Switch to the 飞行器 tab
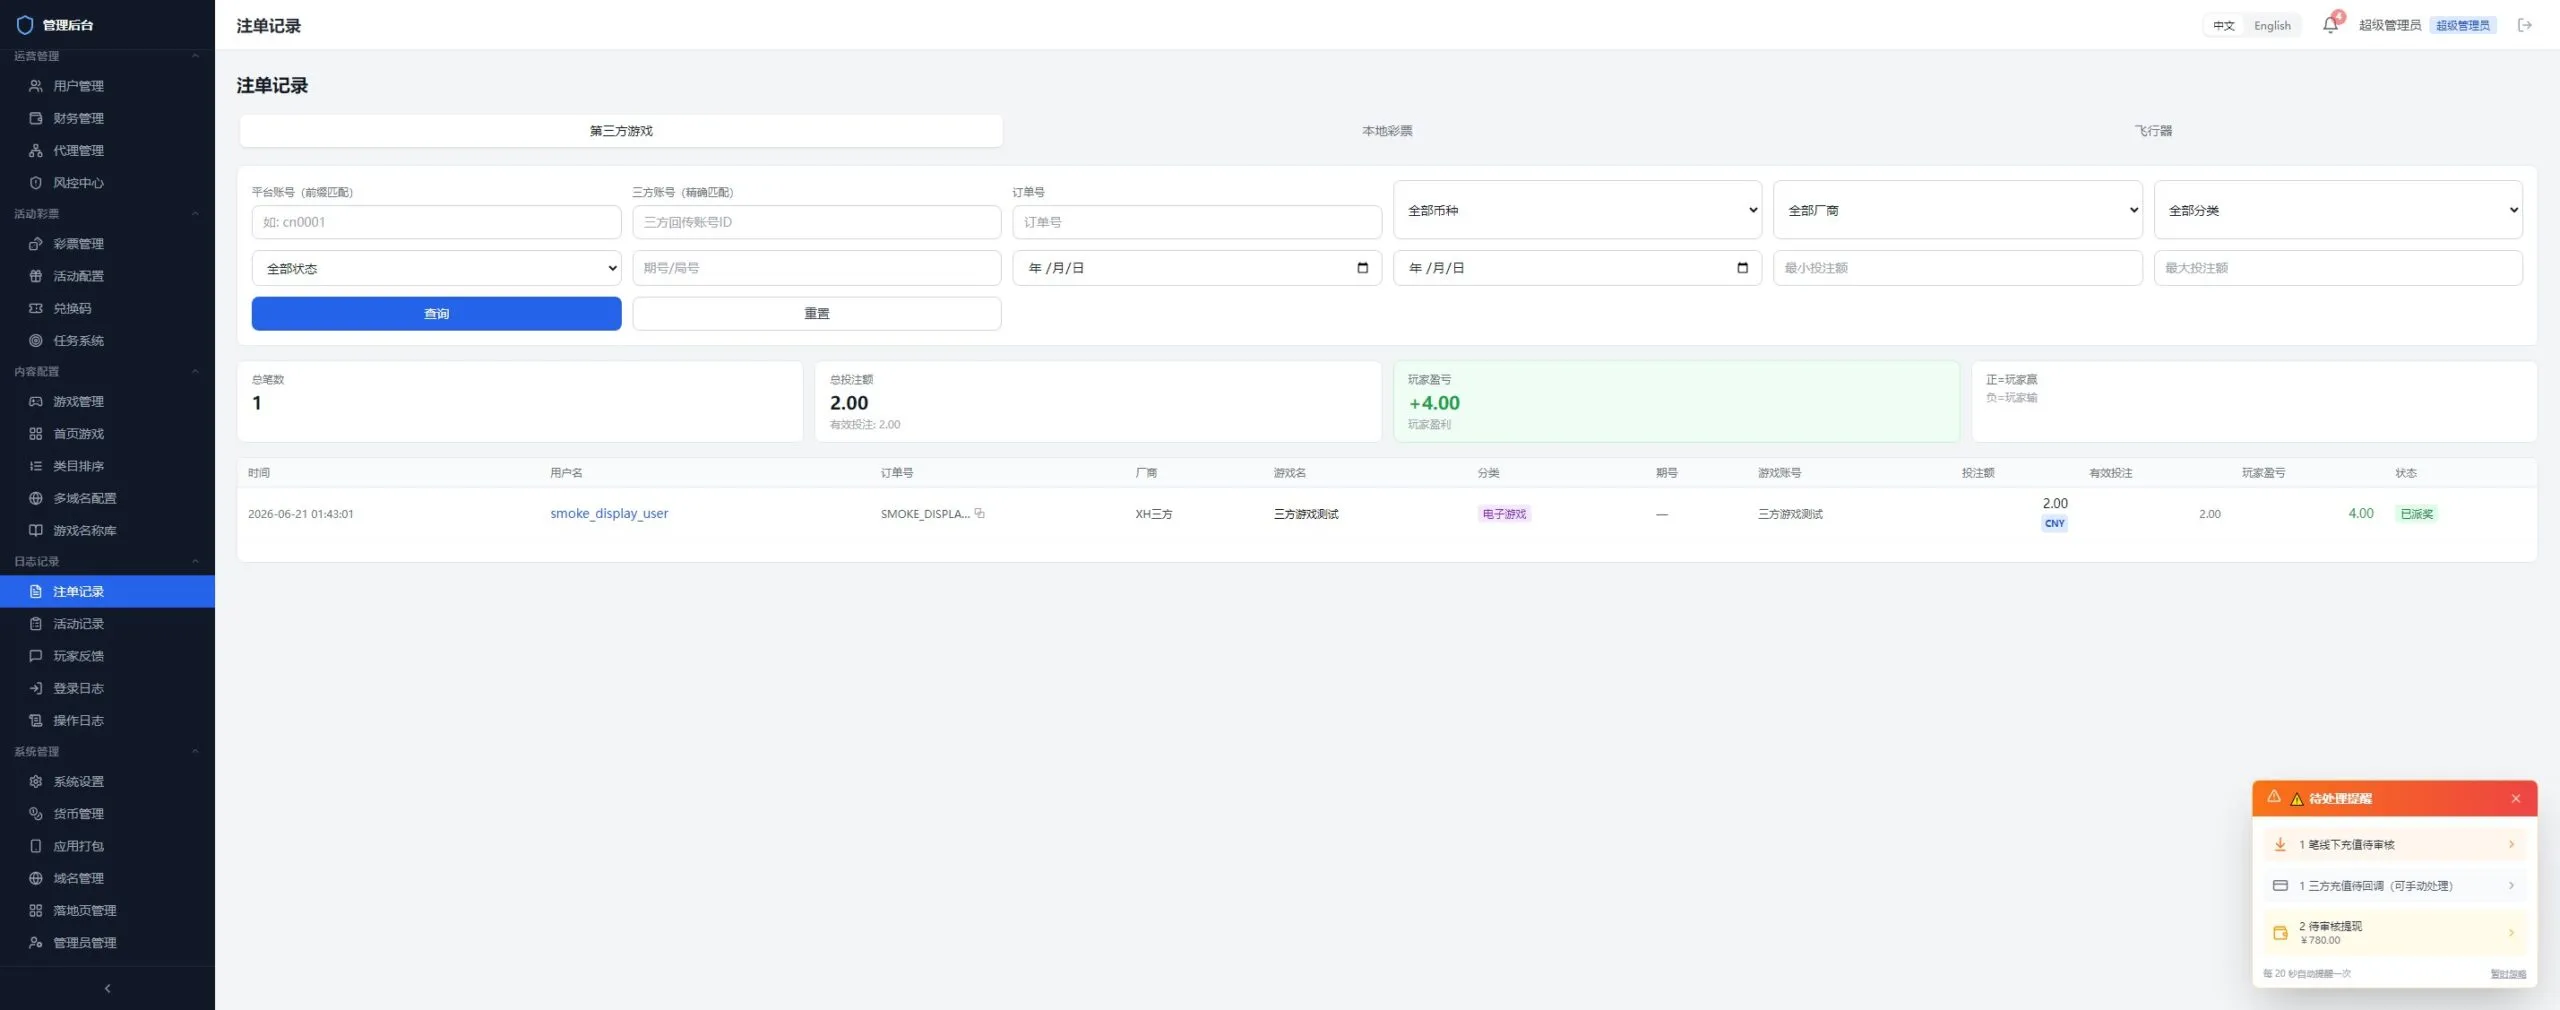2560x1010 pixels. 2153,131
